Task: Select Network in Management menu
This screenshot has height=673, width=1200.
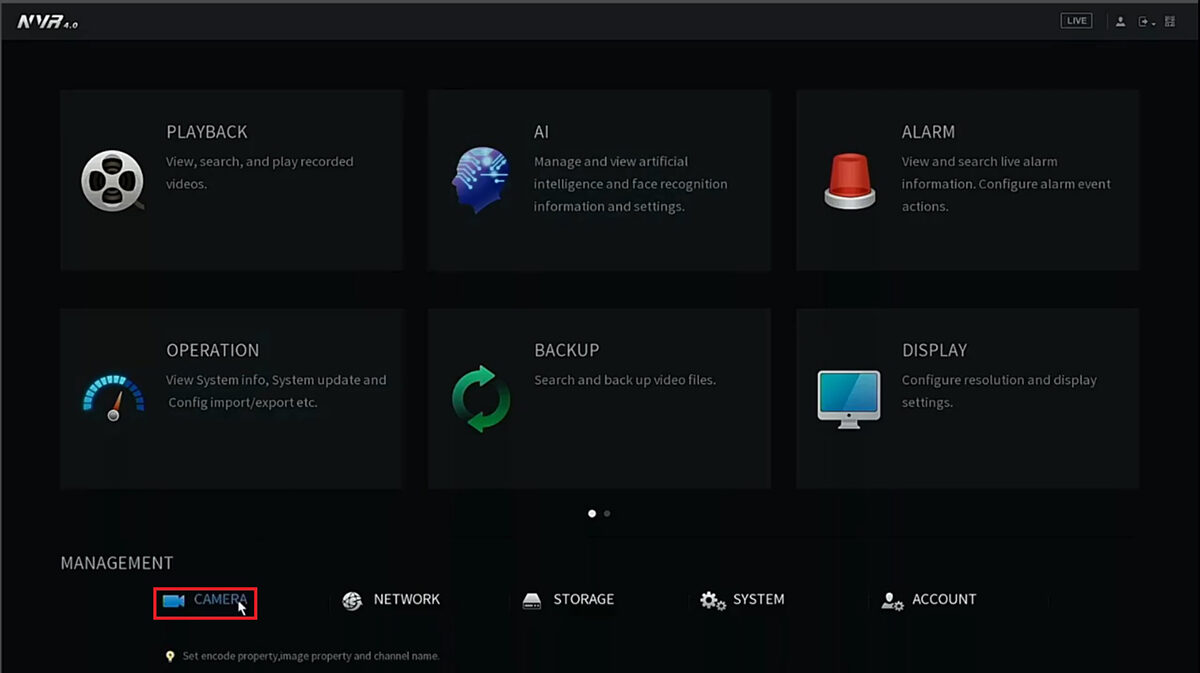Action: click(392, 600)
